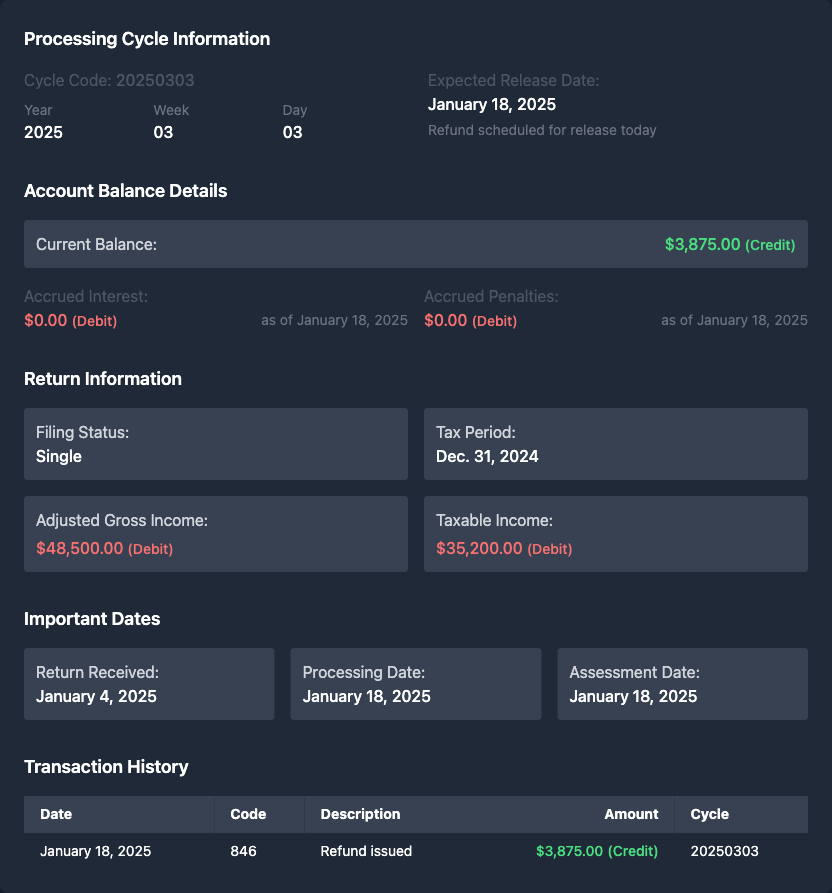
Task: Click the Current Balance row
Action: (415, 244)
